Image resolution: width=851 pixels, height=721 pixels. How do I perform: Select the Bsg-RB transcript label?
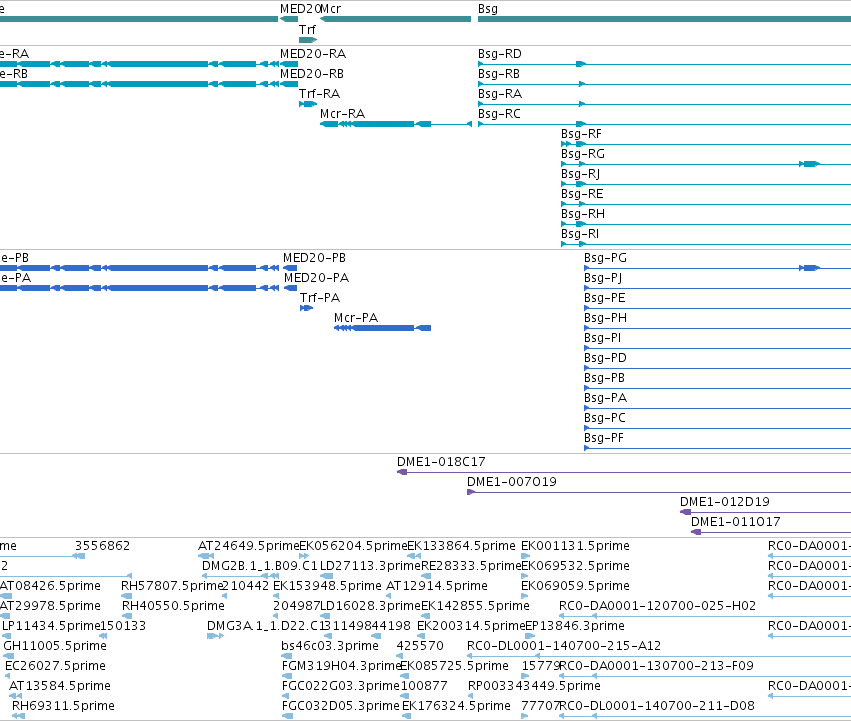point(499,74)
